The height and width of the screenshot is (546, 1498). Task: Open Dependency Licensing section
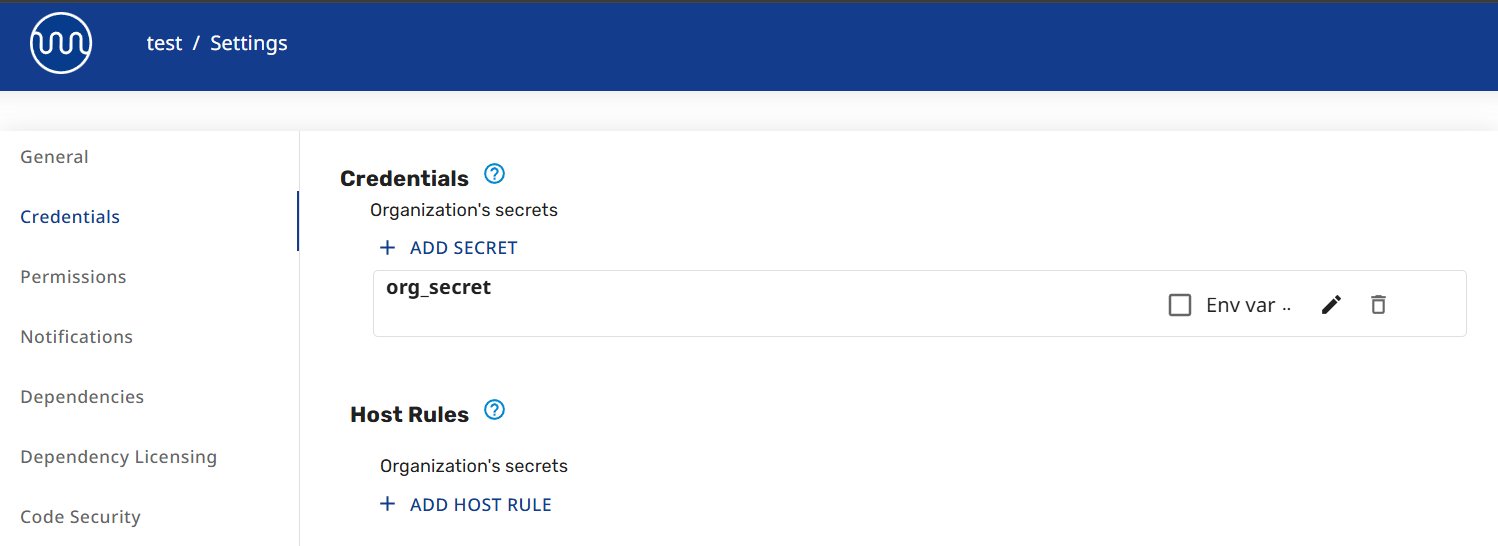(x=118, y=457)
